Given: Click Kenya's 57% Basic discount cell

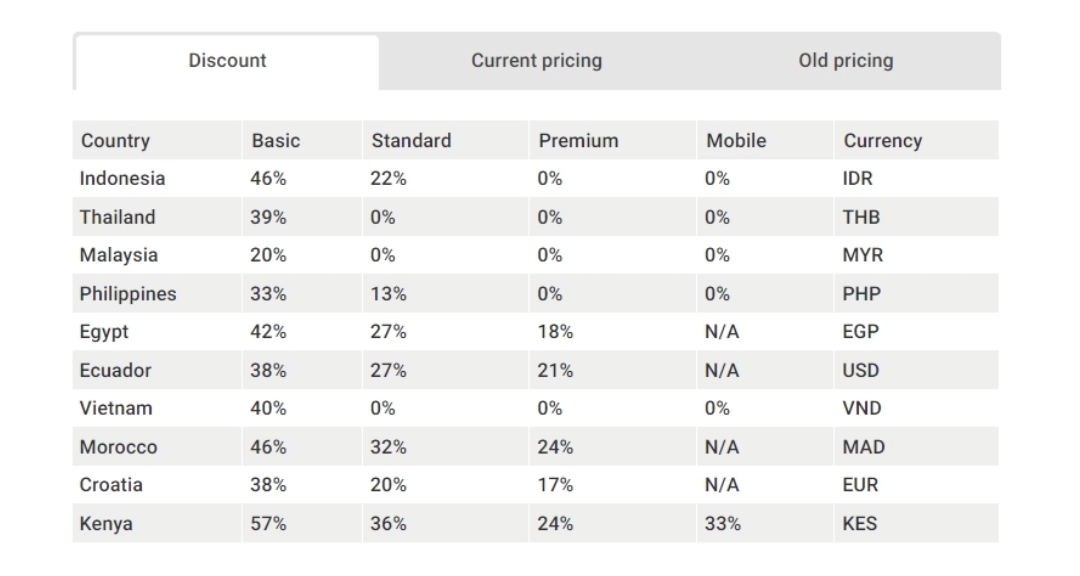Looking at the screenshot, I should [x=302, y=524].
